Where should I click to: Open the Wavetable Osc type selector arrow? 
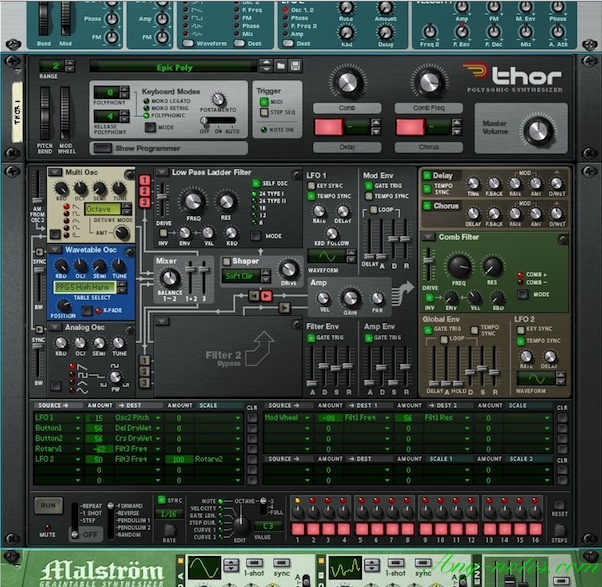pyautogui.click(x=55, y=250)
